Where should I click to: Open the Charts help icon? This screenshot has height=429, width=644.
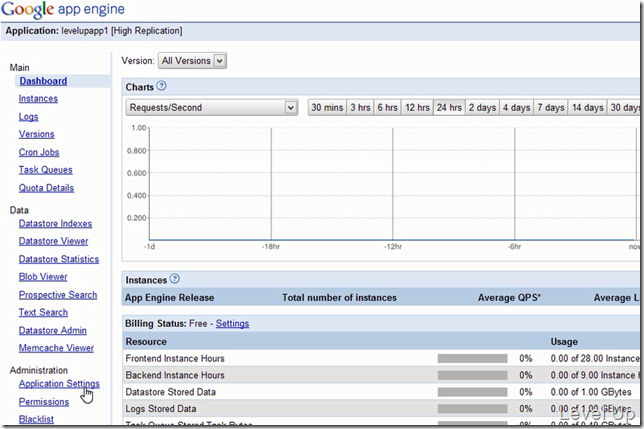point(161,86)
